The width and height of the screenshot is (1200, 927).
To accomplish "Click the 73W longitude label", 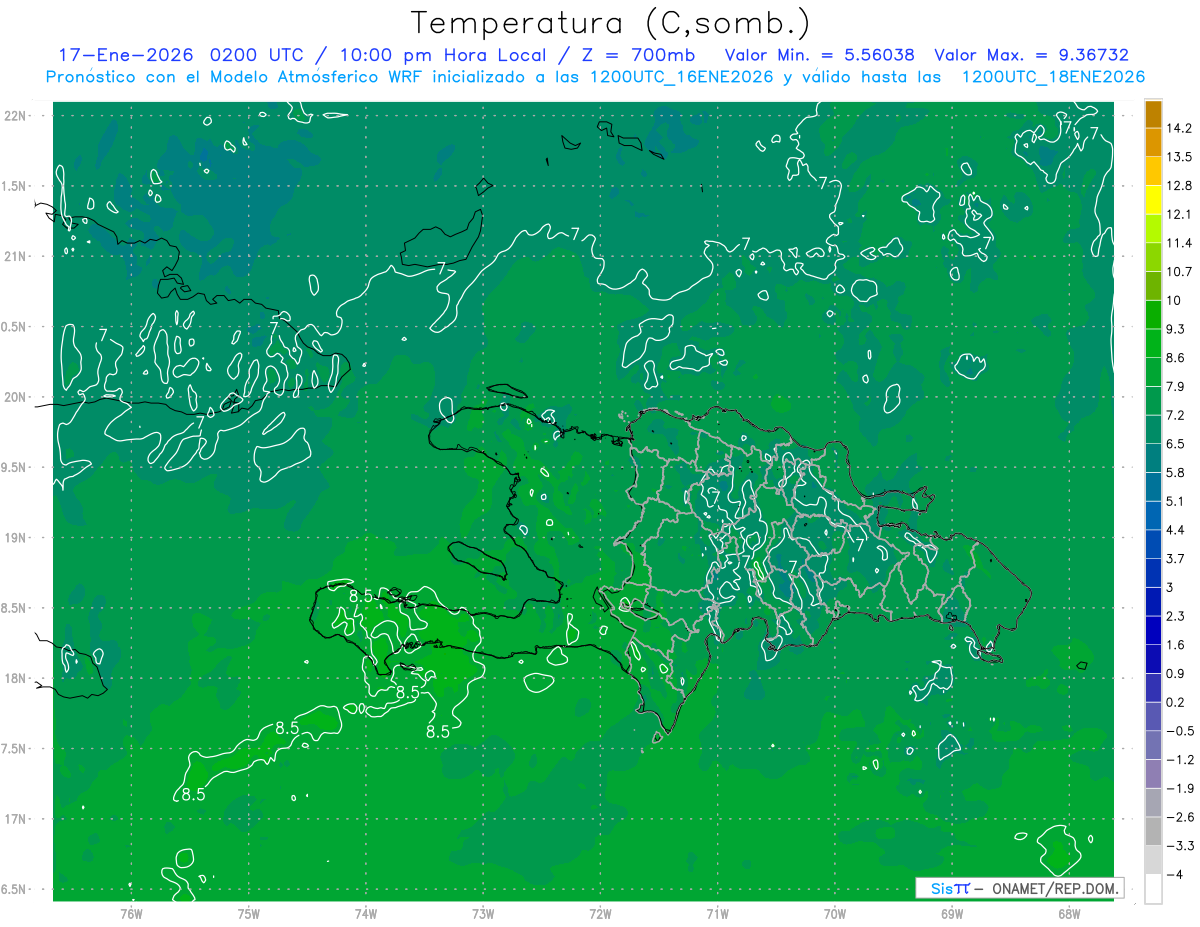I will (483, 912).
